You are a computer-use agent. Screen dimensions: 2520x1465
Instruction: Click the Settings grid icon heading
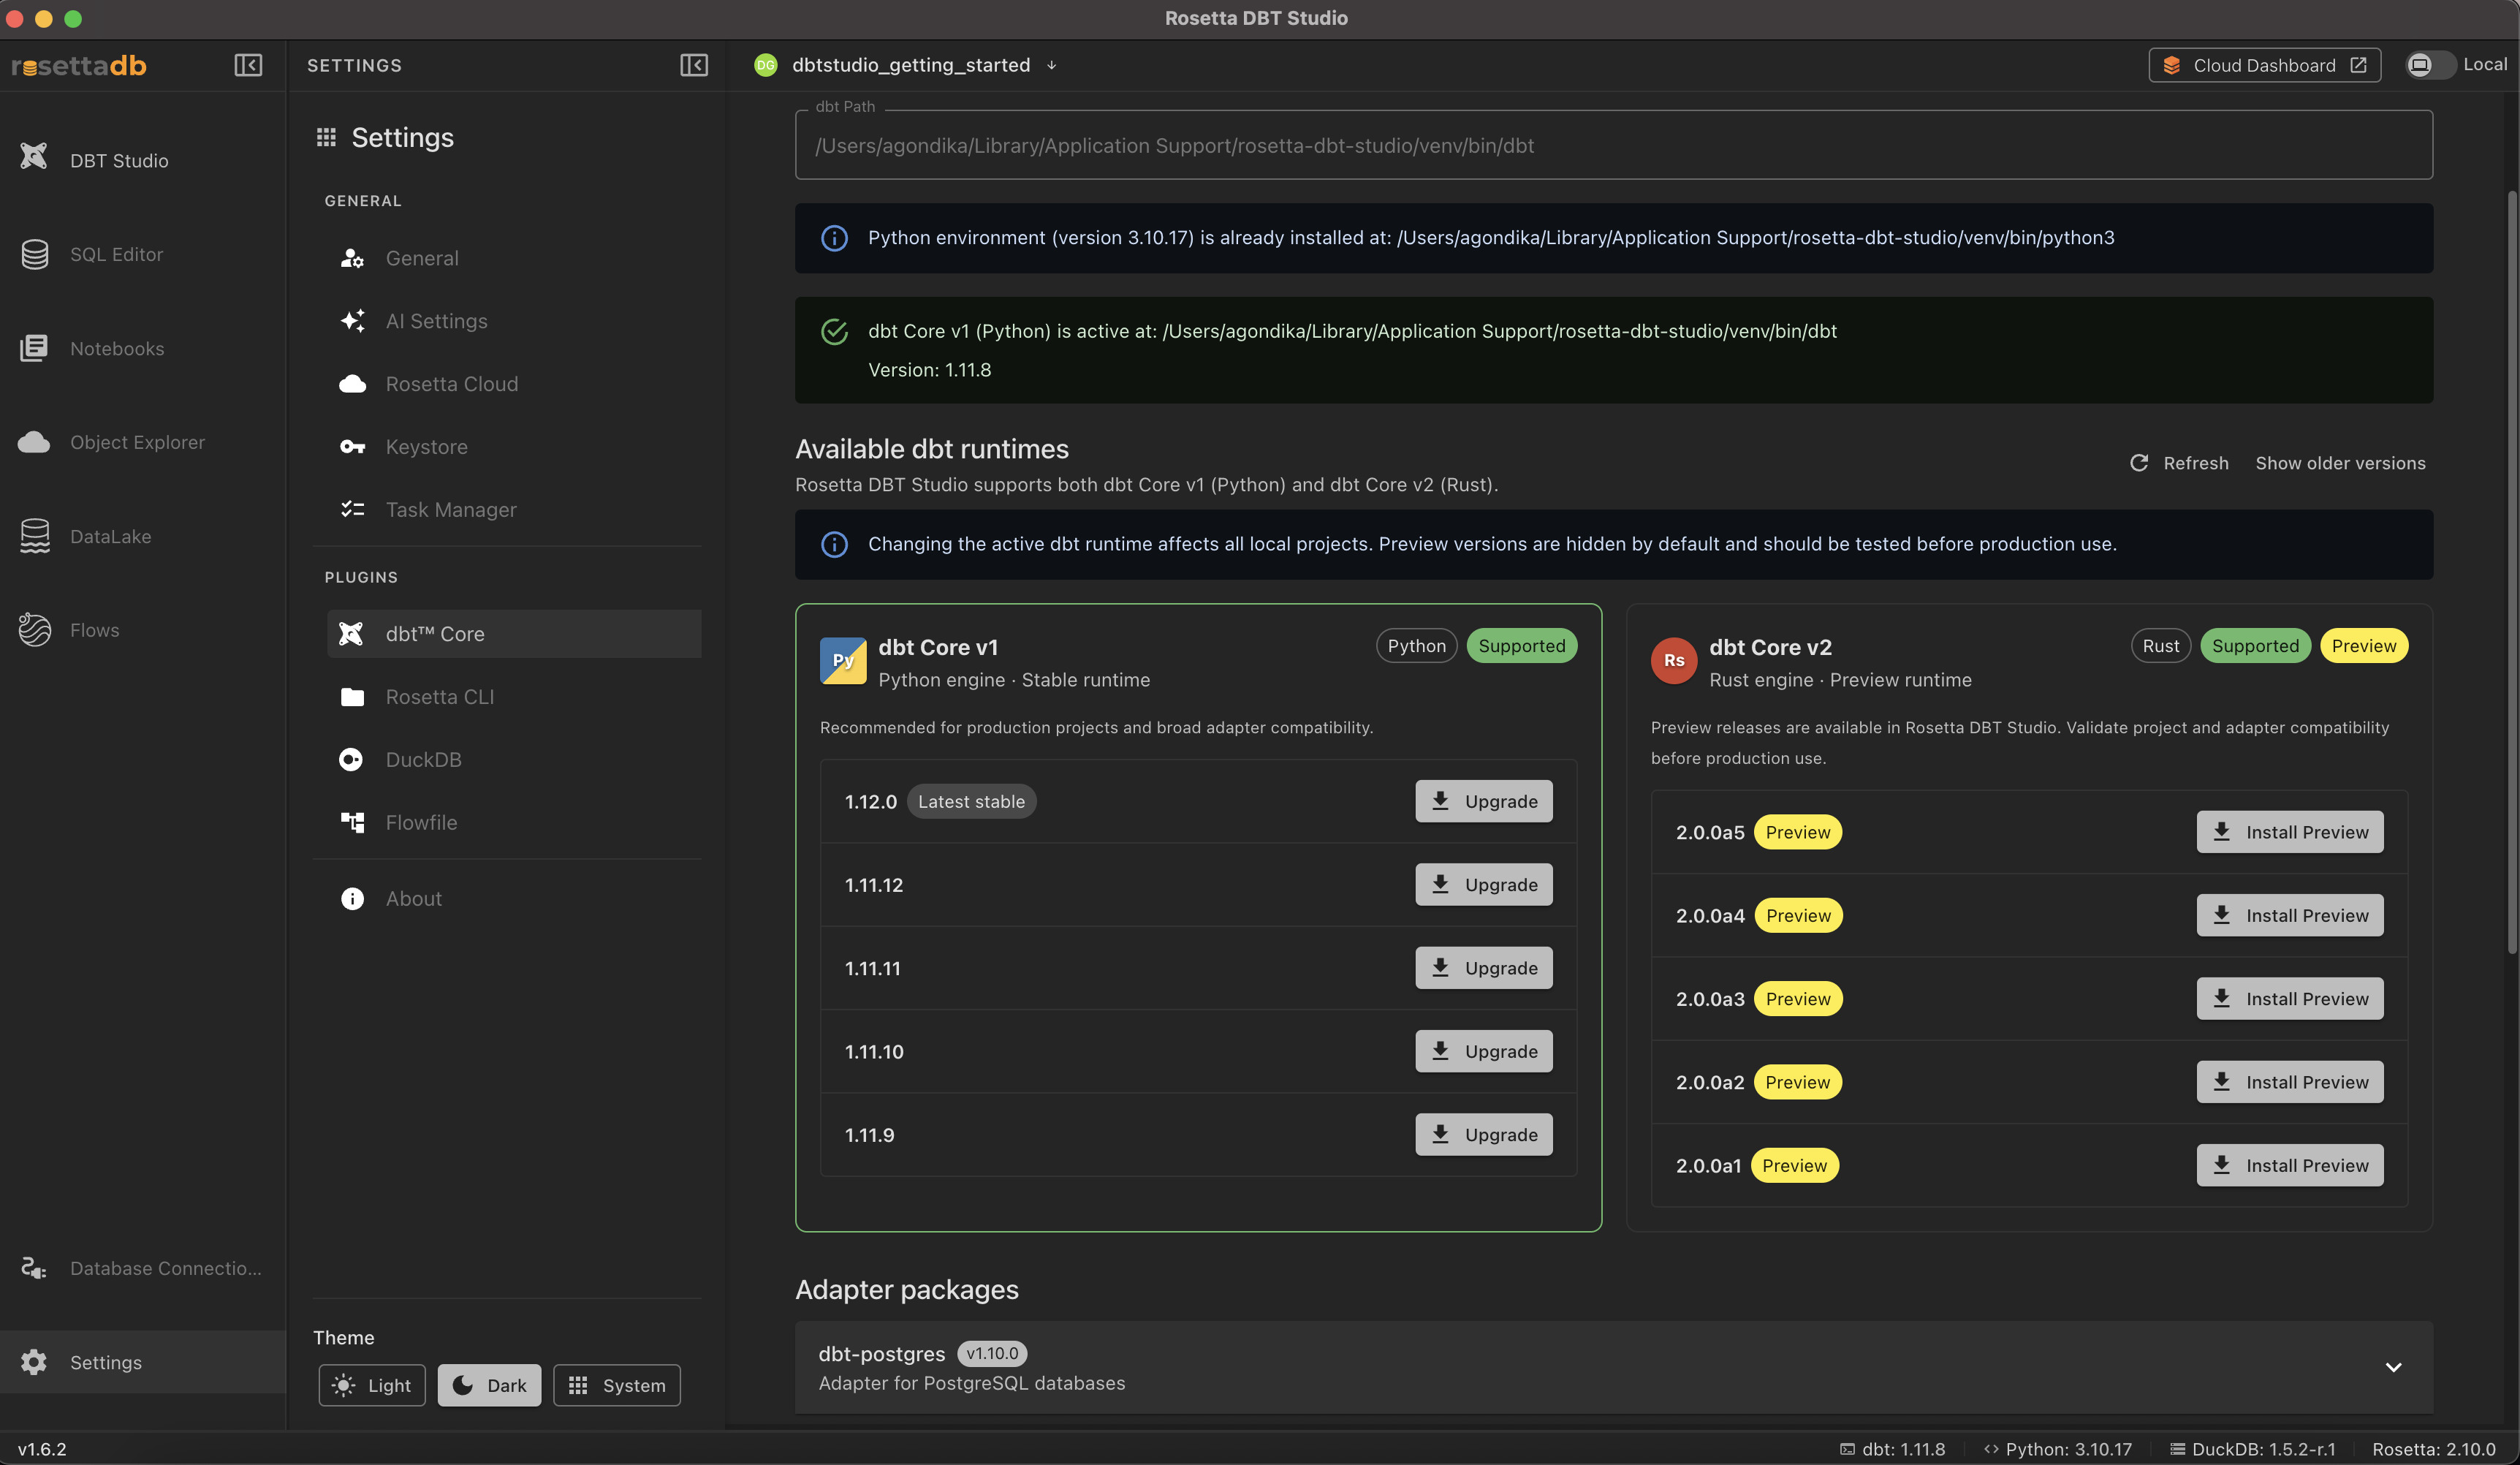pos(326,137)
